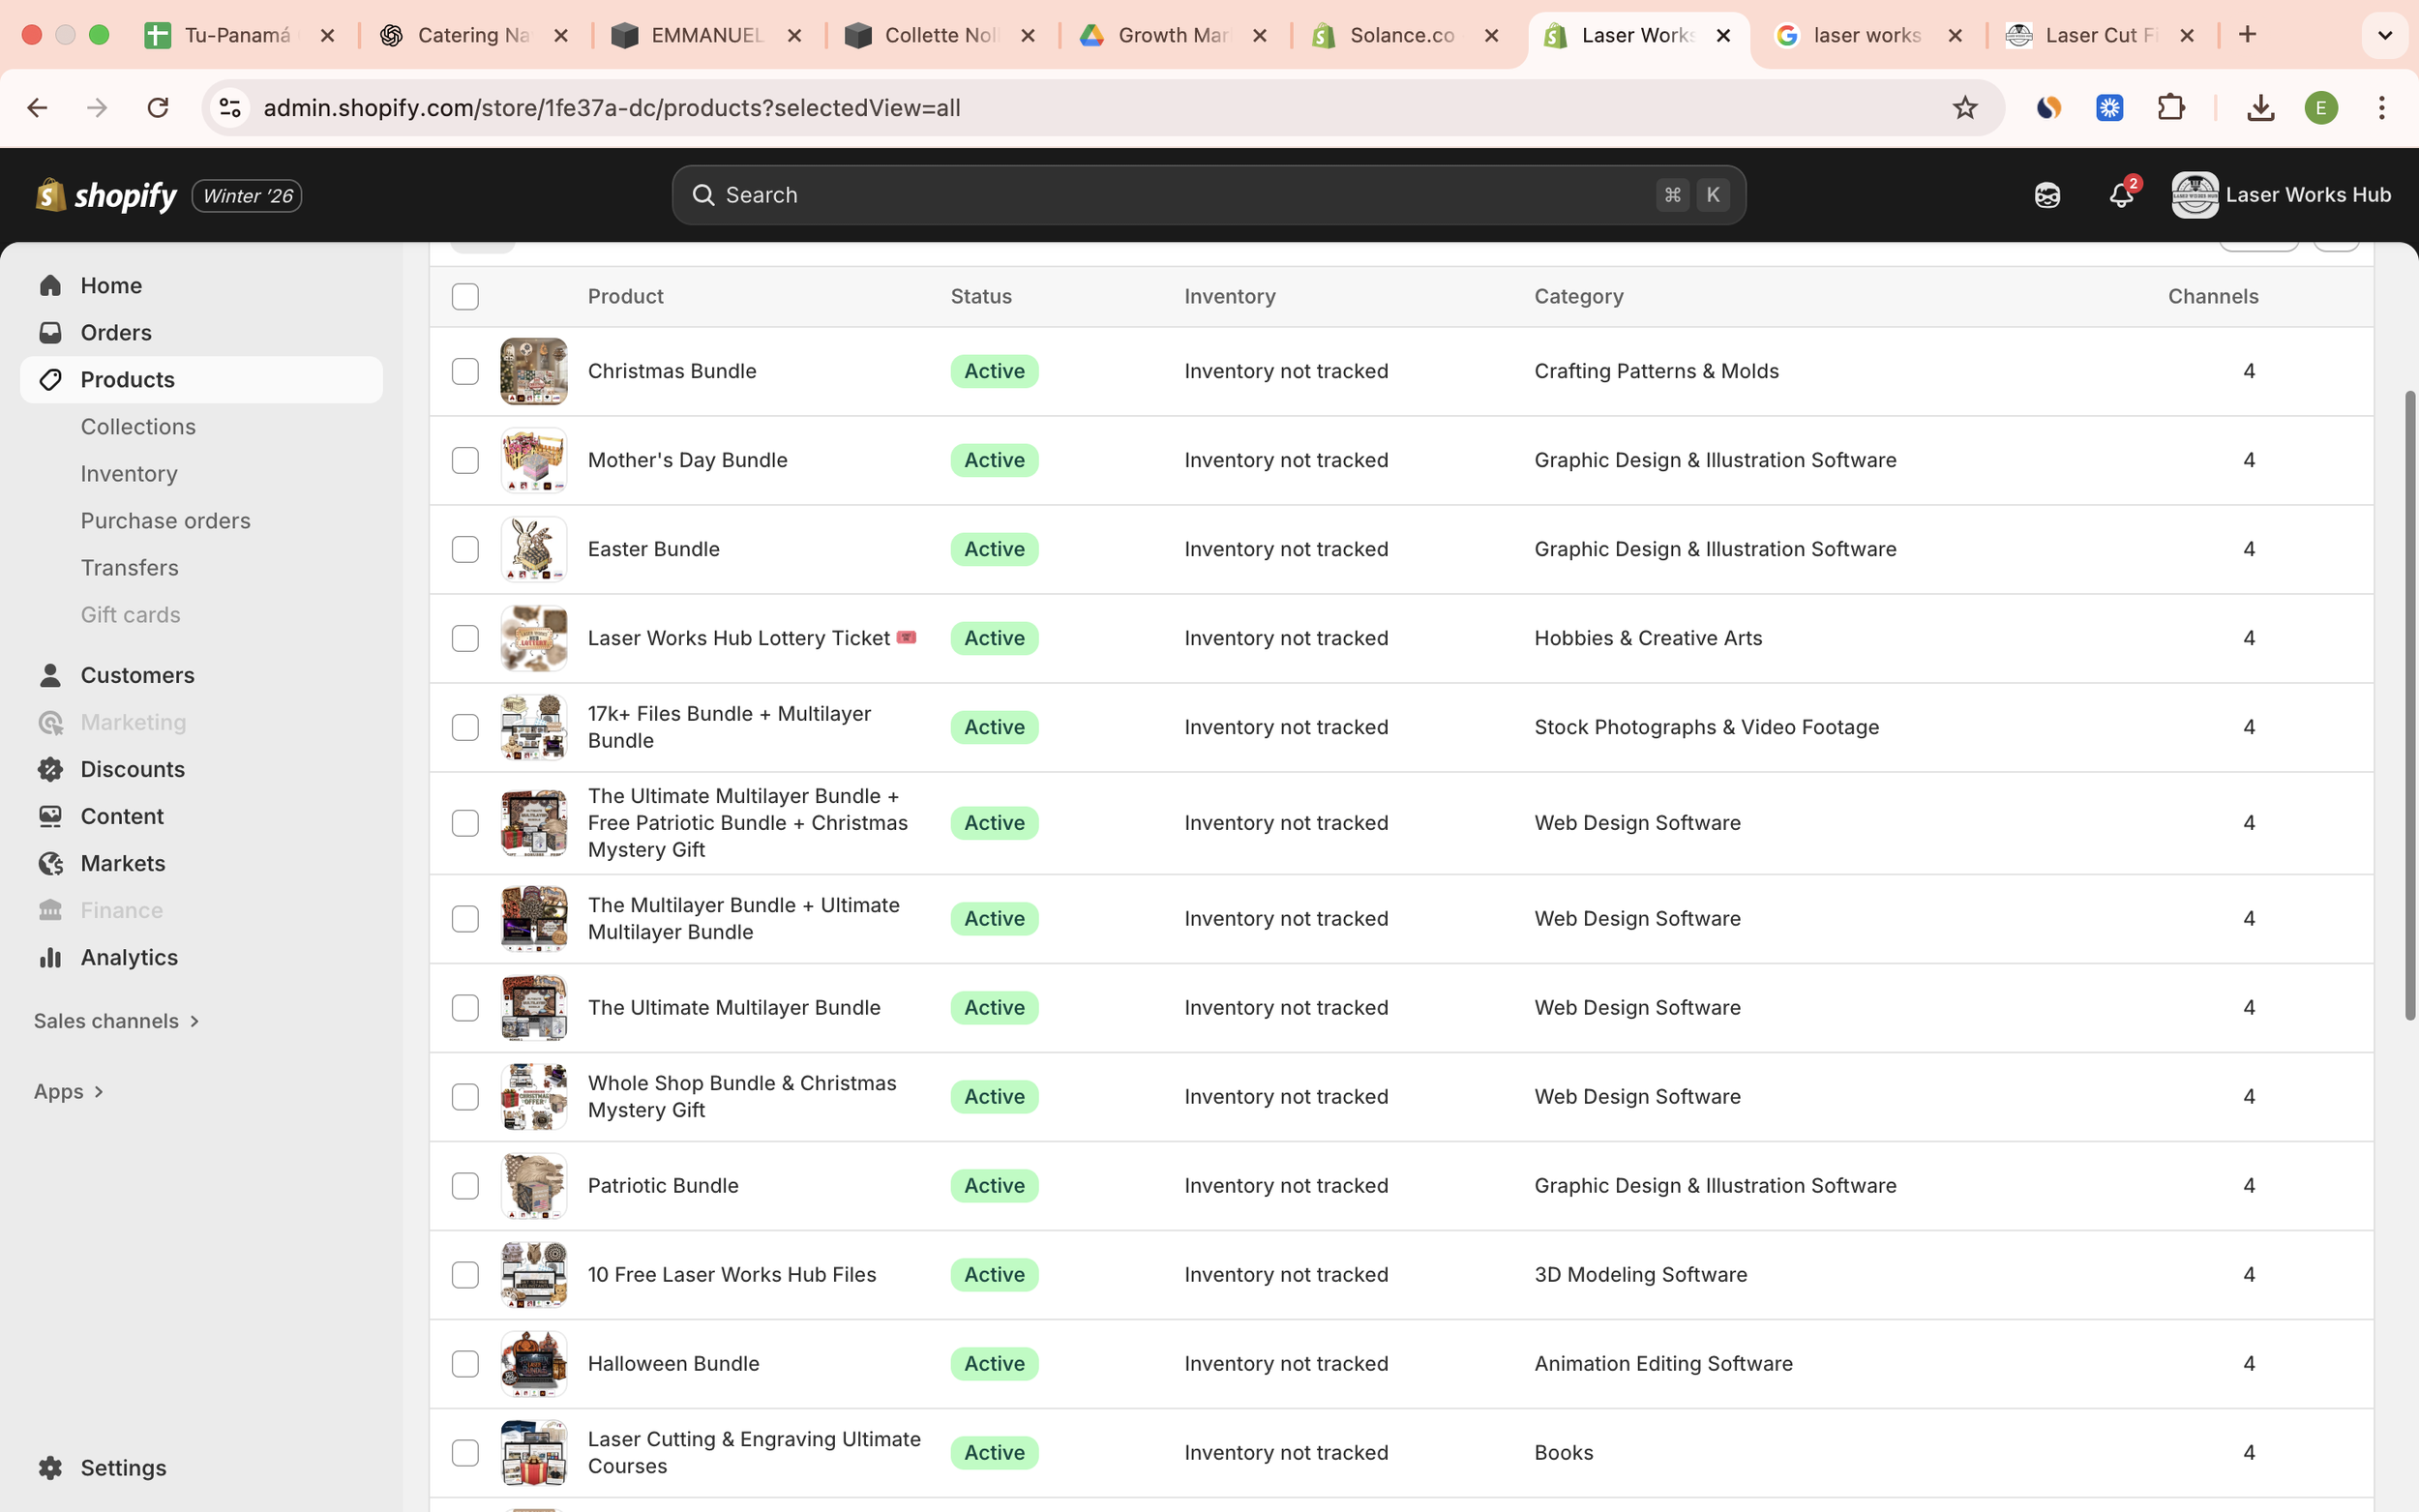Open the notifications bell icon
The image size is (2419, 1512).
click(2120, 195)
